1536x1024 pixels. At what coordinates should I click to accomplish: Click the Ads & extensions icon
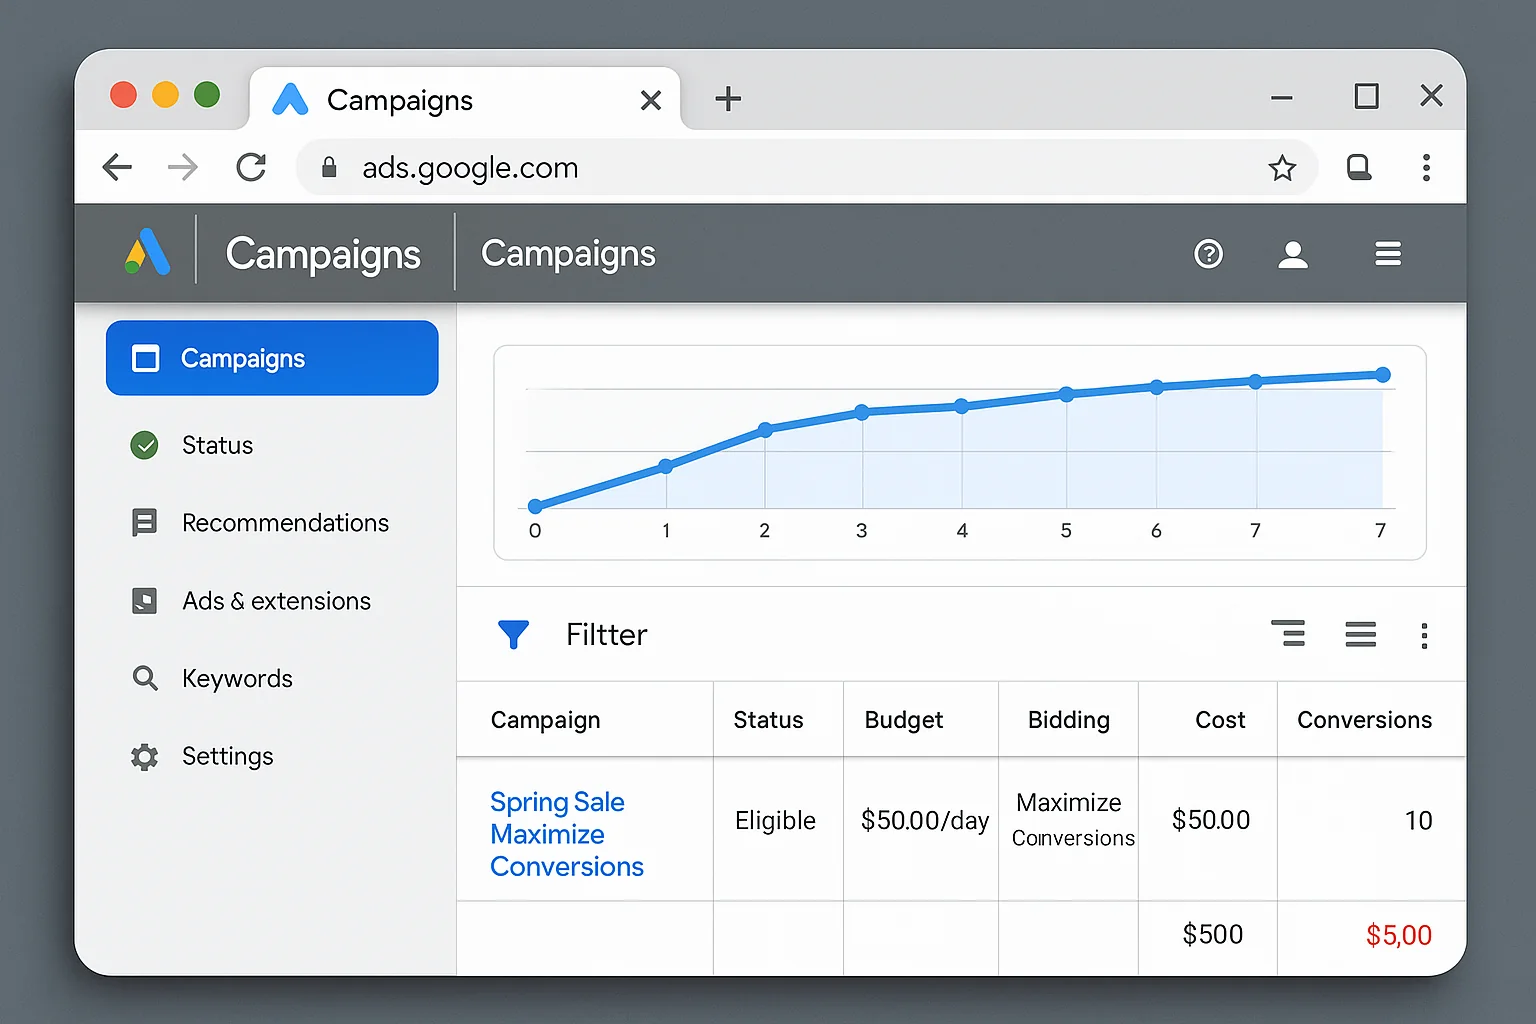(145, 600)
